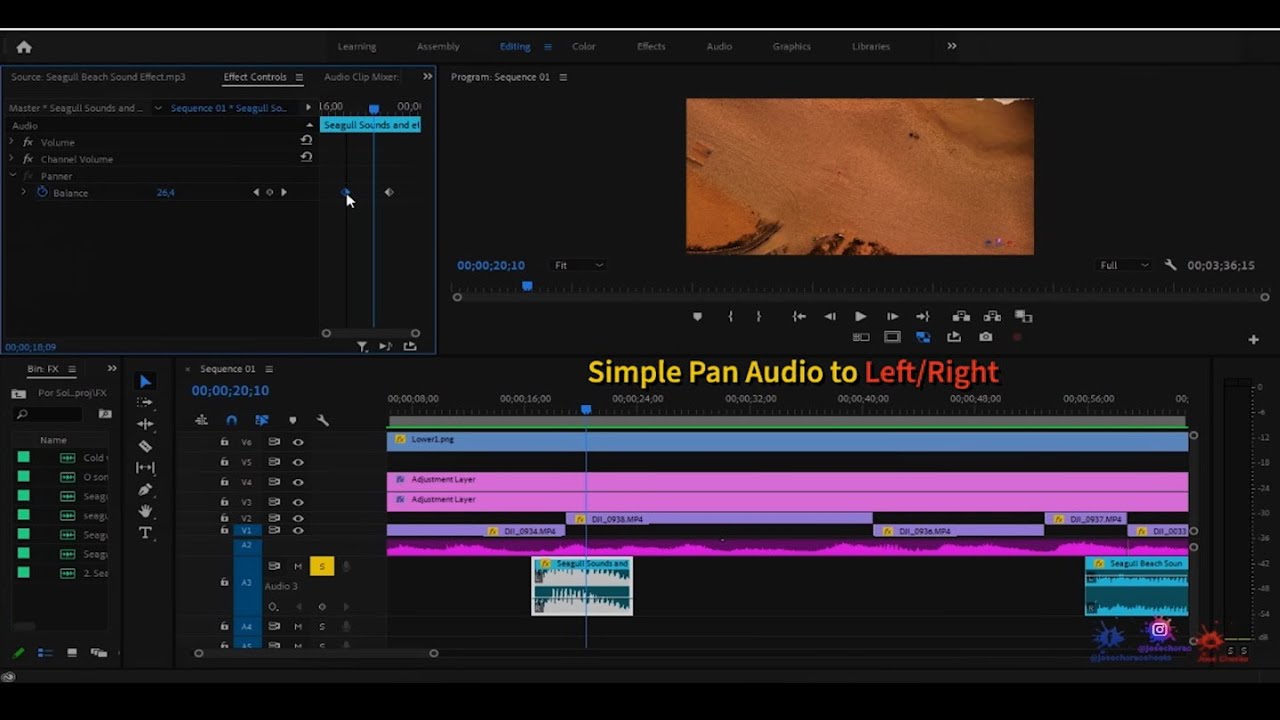Toggle the yellow Solo button on A3
This screenshot has width=1280, height=720.
[322, 566]
